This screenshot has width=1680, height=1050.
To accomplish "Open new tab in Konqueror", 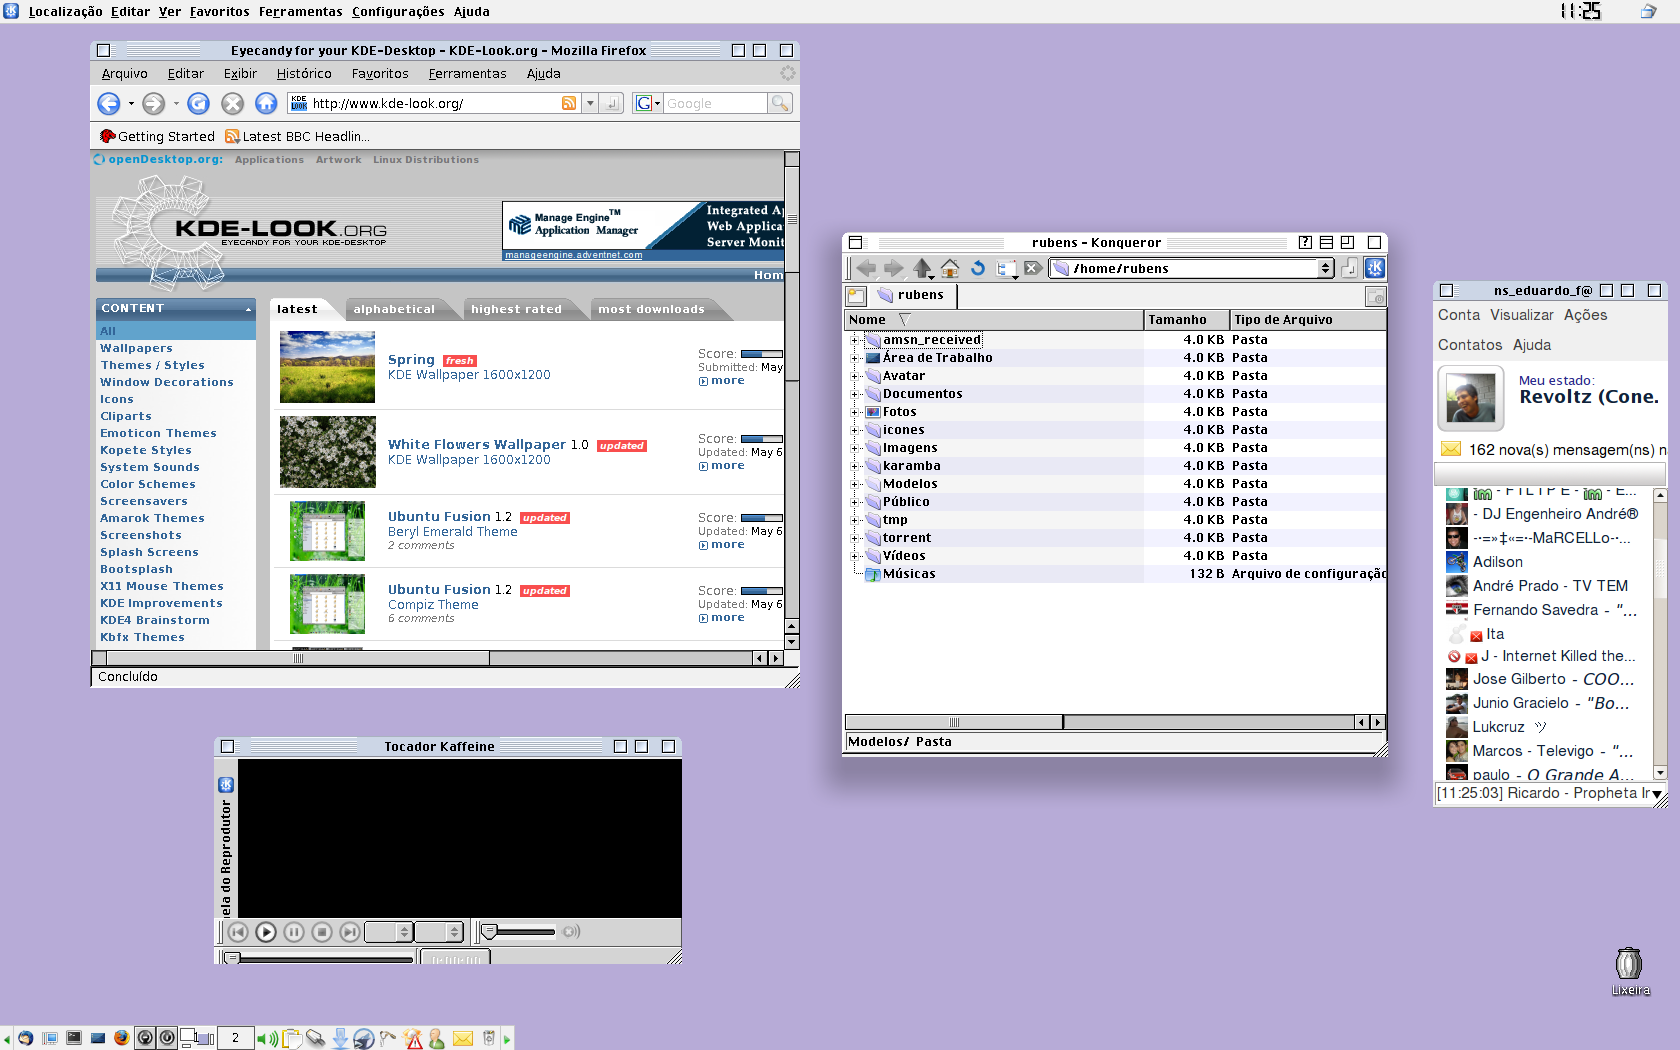I will 856,296.
